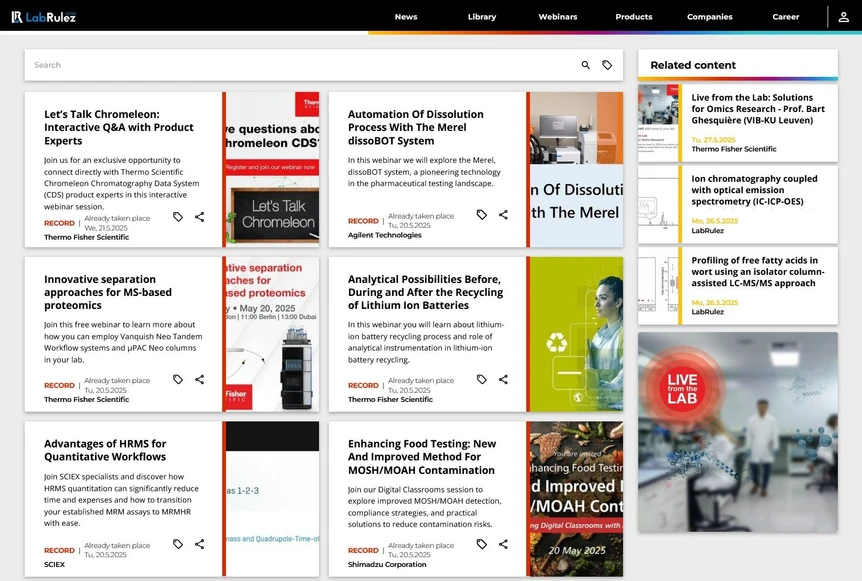Screen dimensions: 862x581
Task: Go to the Library menu item
Action: tap(481, 17)
